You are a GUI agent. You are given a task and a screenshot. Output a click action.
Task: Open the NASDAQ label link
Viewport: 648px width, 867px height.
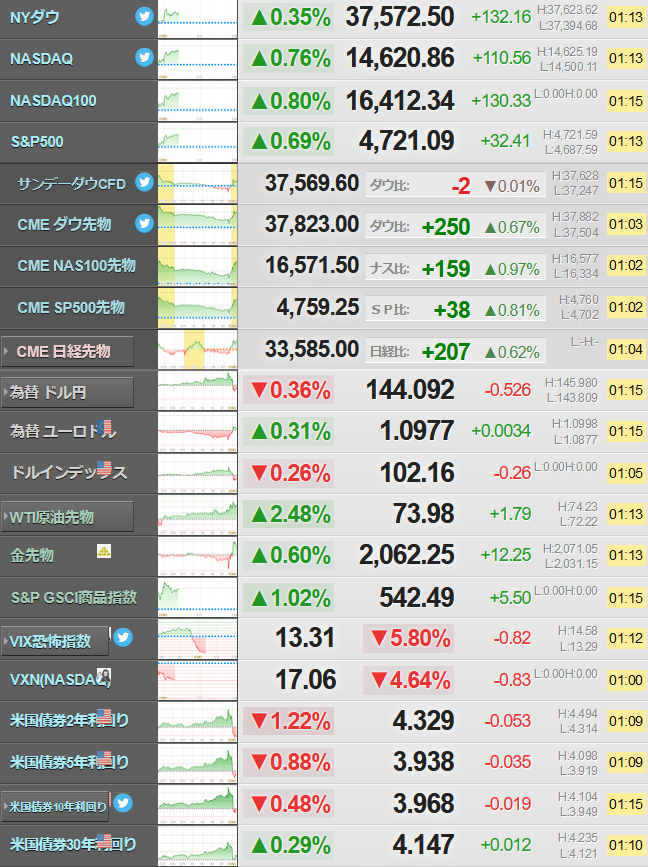(41, 59)
